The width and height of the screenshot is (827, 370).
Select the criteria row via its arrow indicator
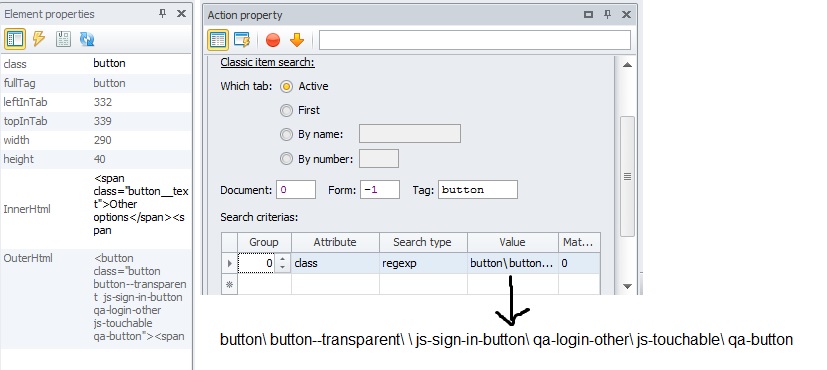229,263
